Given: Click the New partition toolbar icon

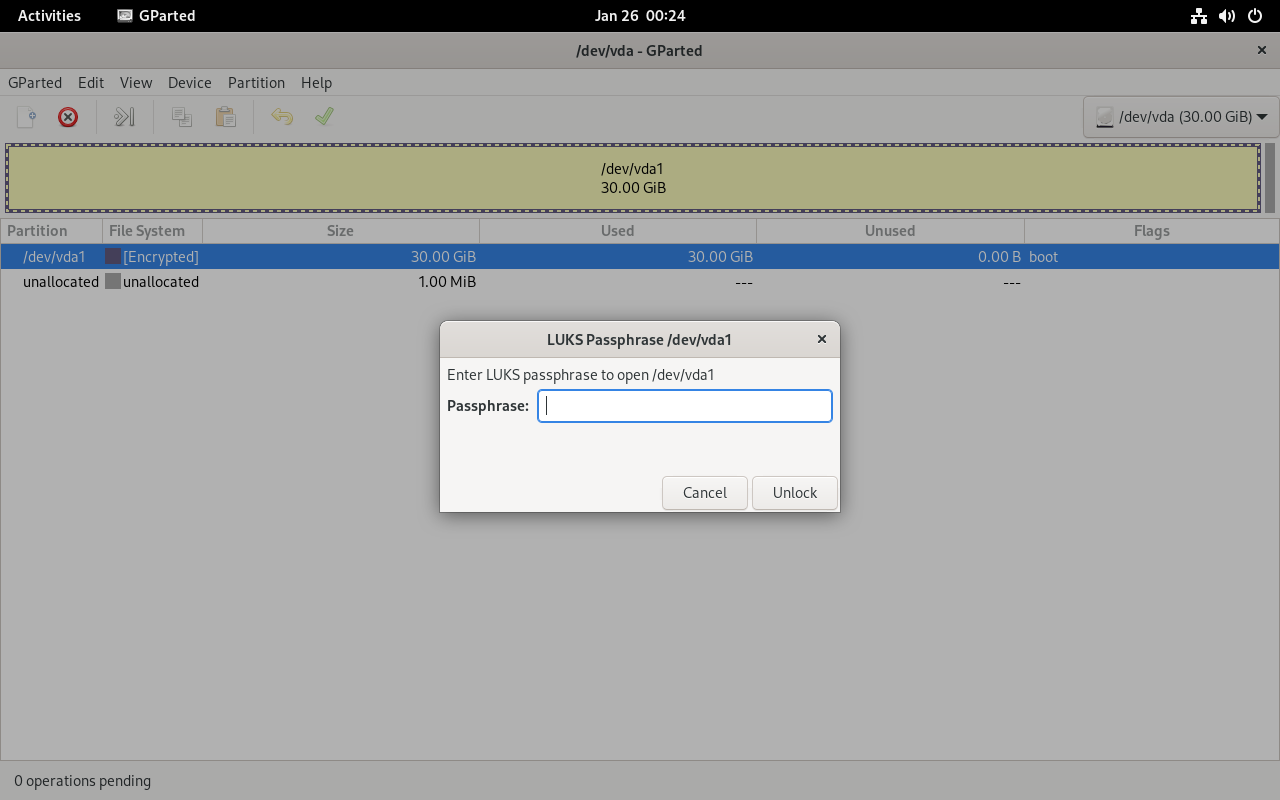Looking at the screenshot, I should 27,117.
